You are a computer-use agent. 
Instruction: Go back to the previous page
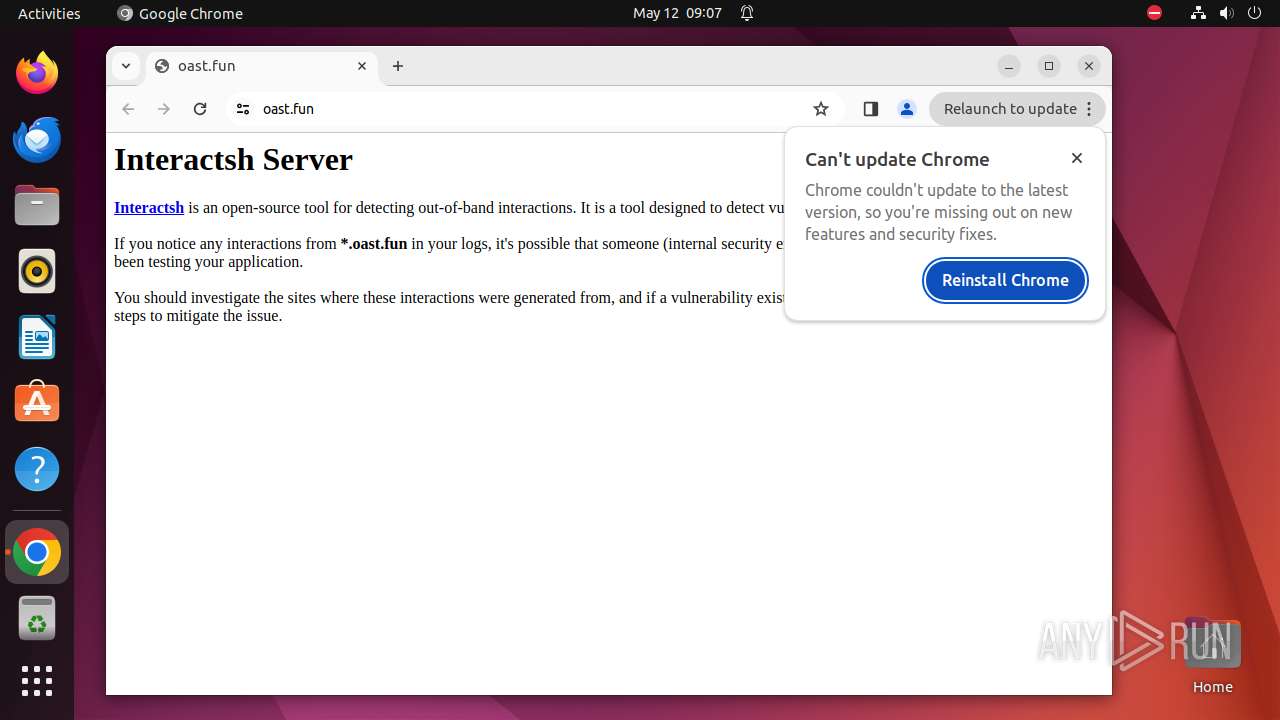coord(128,109)
